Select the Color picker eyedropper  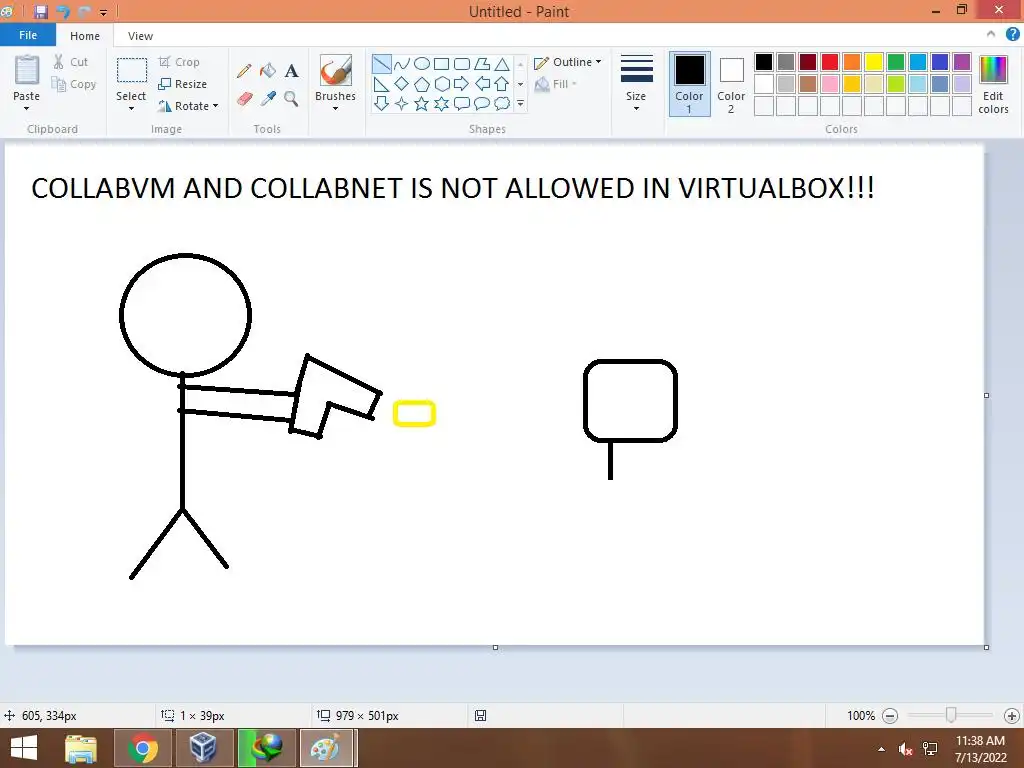pyautogui.click(x=268, y=99)
